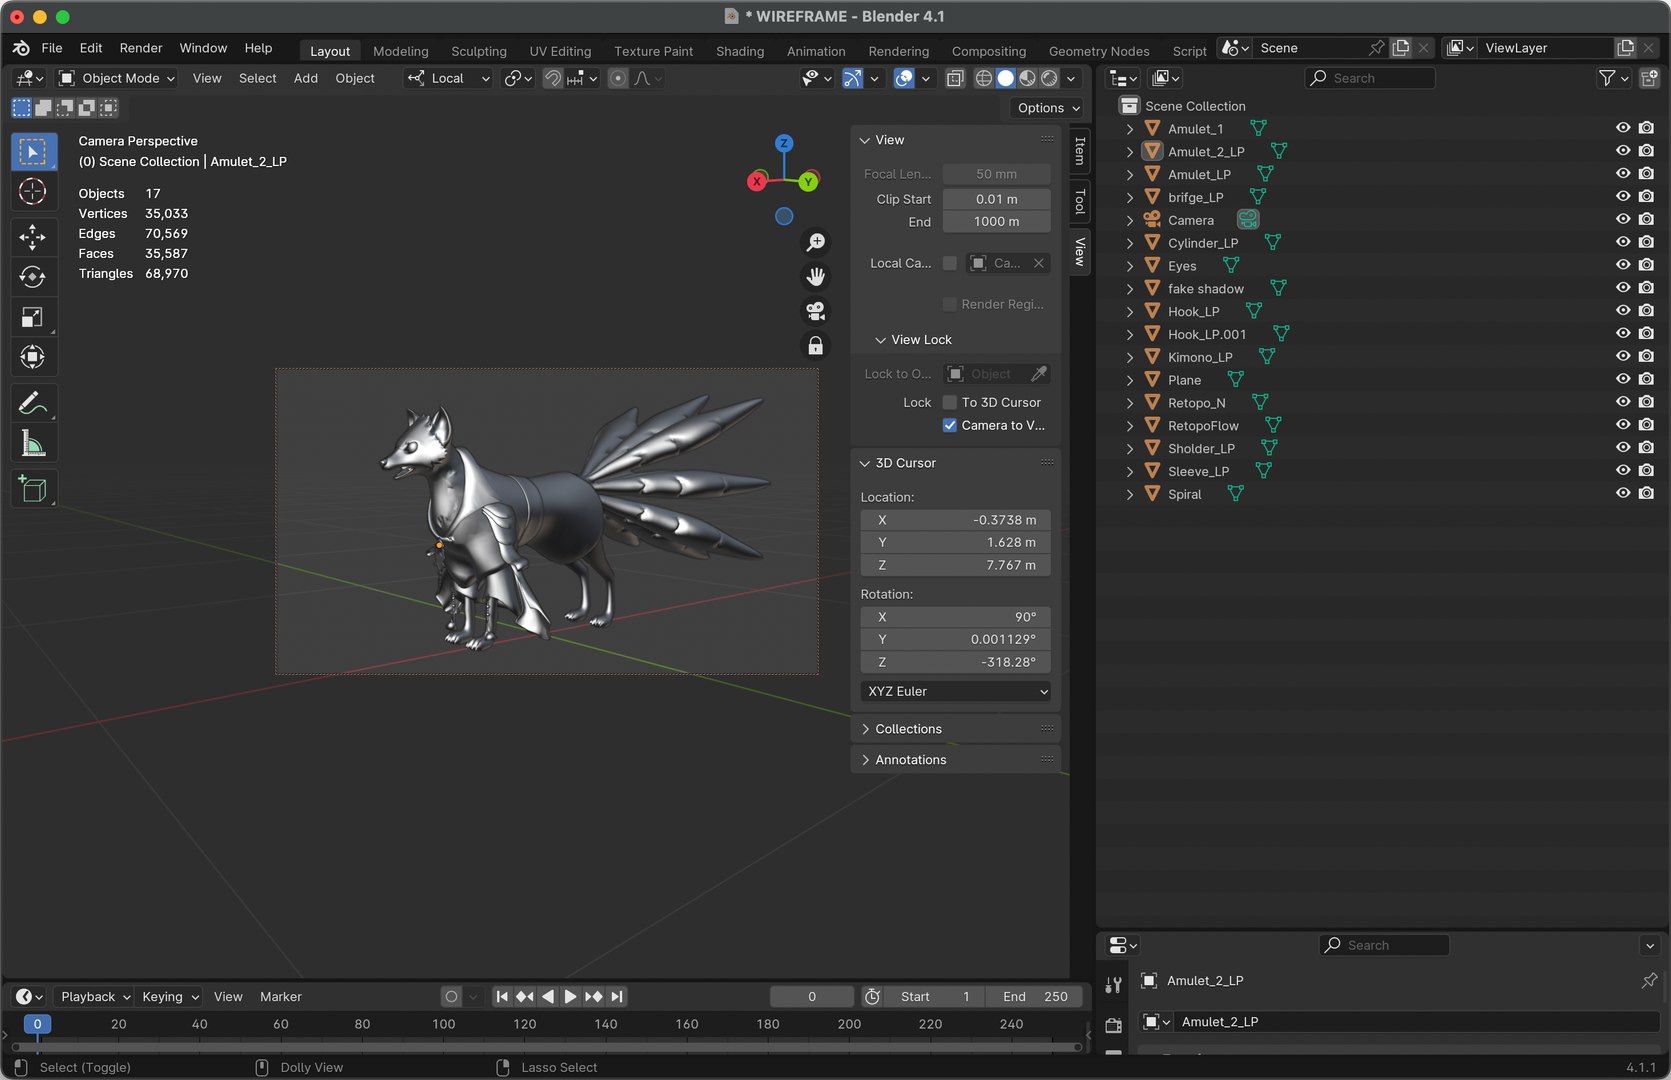
Task: Hide the Kimono_LP object with eye icon
Action: [x=1622, y=356]
